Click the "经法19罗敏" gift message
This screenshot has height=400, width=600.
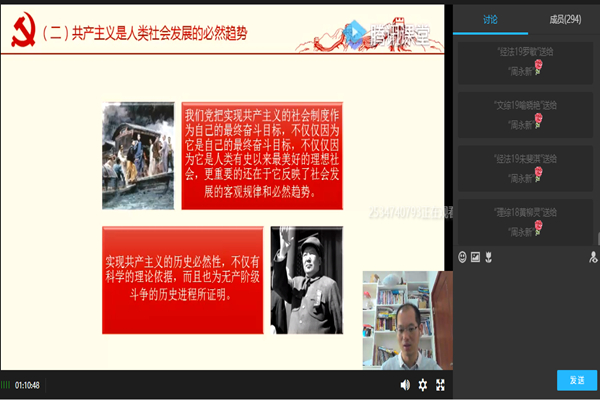point(525,60)
